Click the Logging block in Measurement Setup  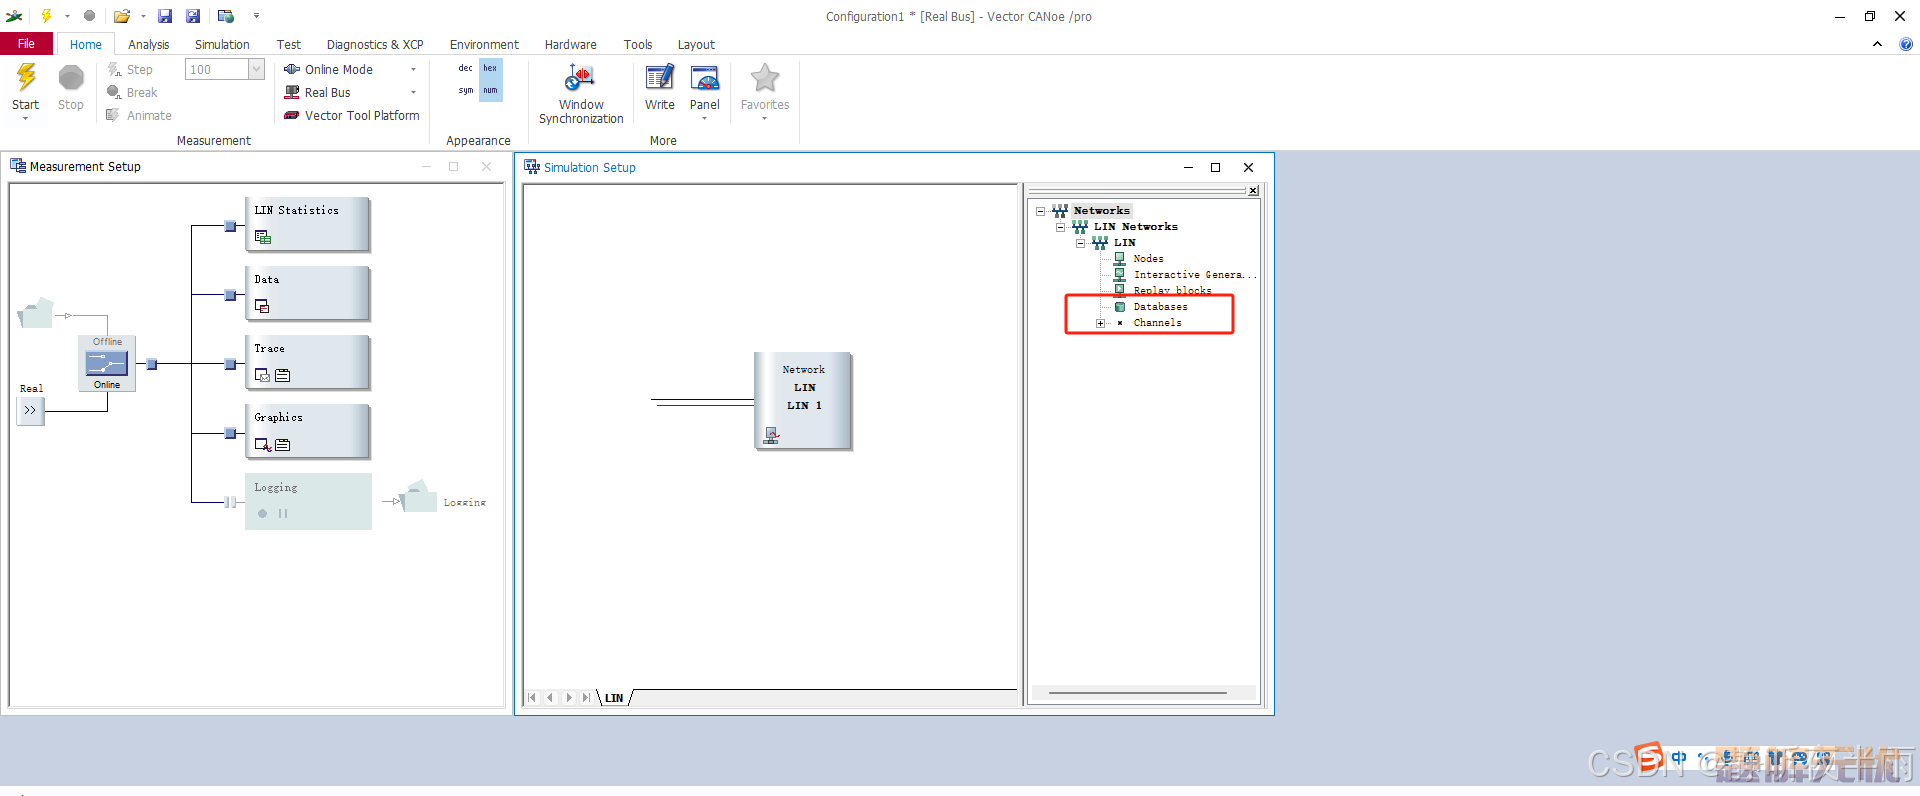point(308,501)
